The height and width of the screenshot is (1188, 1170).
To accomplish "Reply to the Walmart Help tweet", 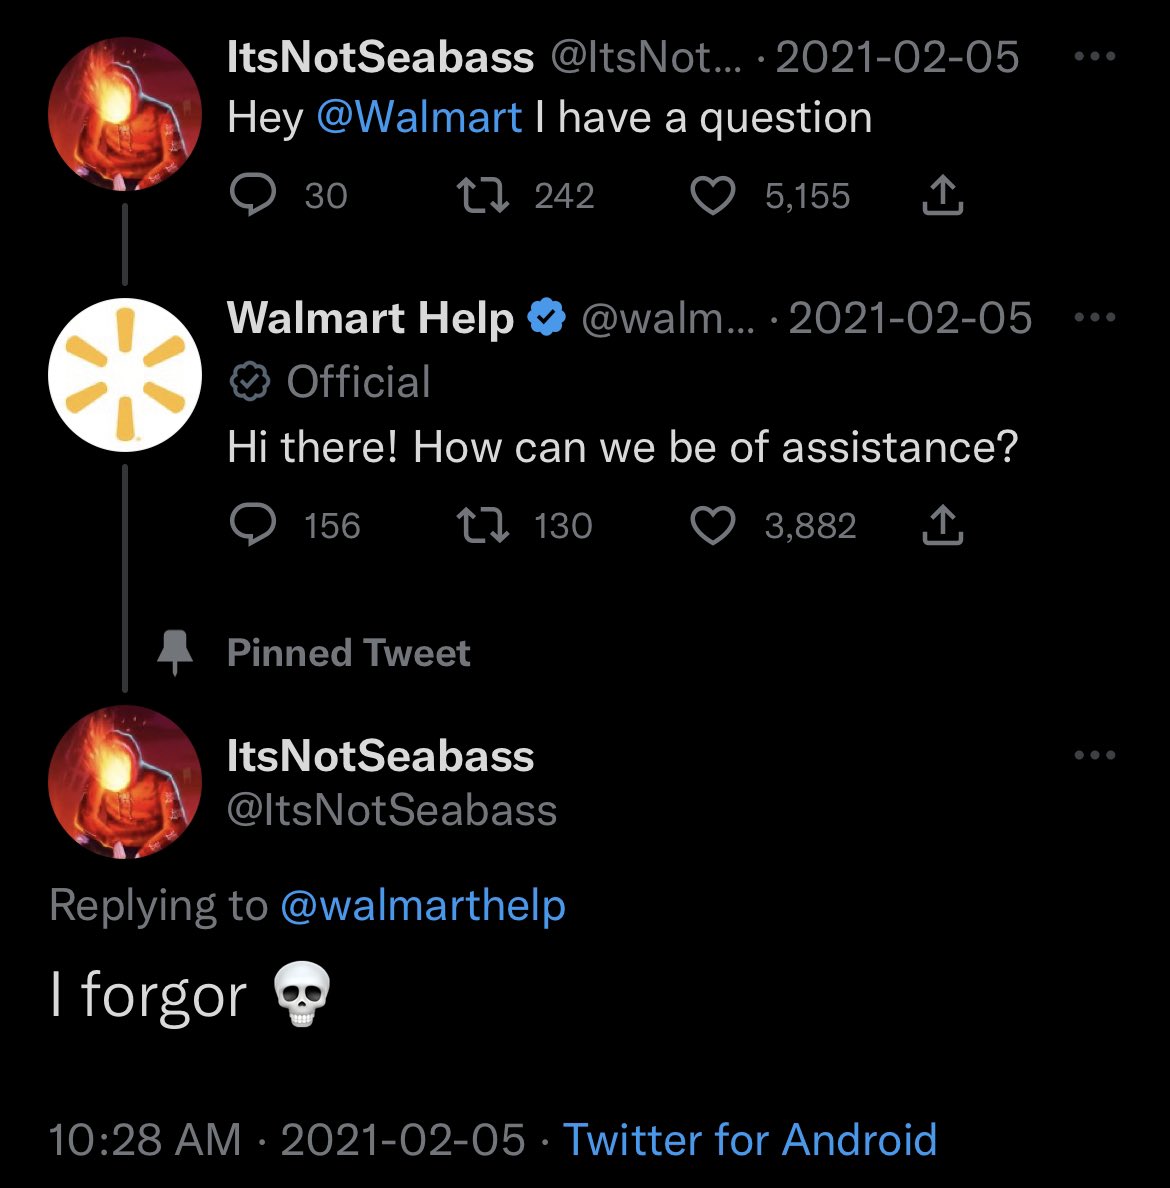I will click(253, 526).
